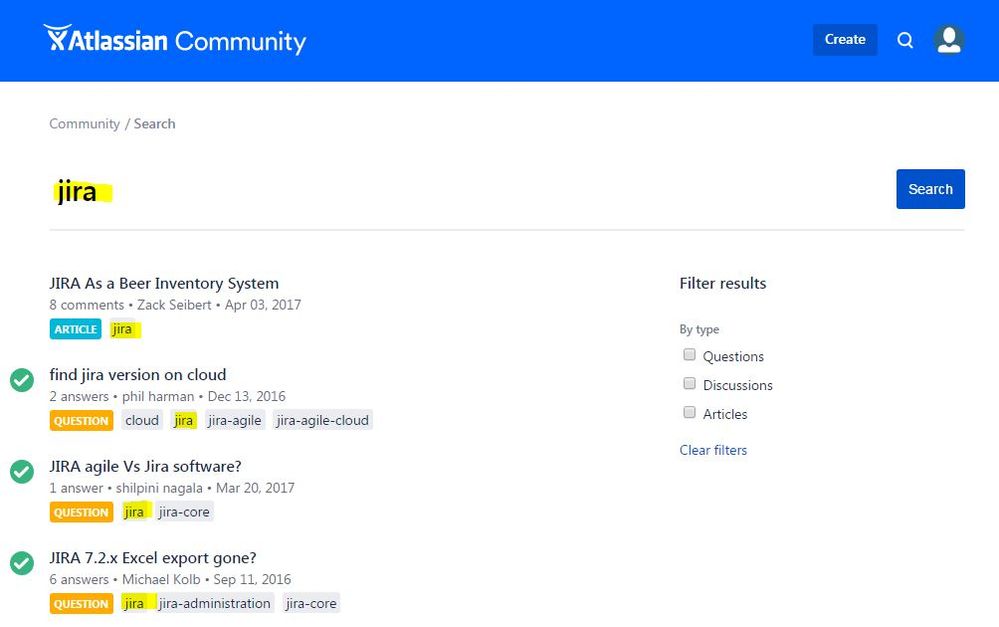
Task: Open 'JIRA agile Vs Jira software?' question
Action: pyautogui.click(x=145, y=466)
